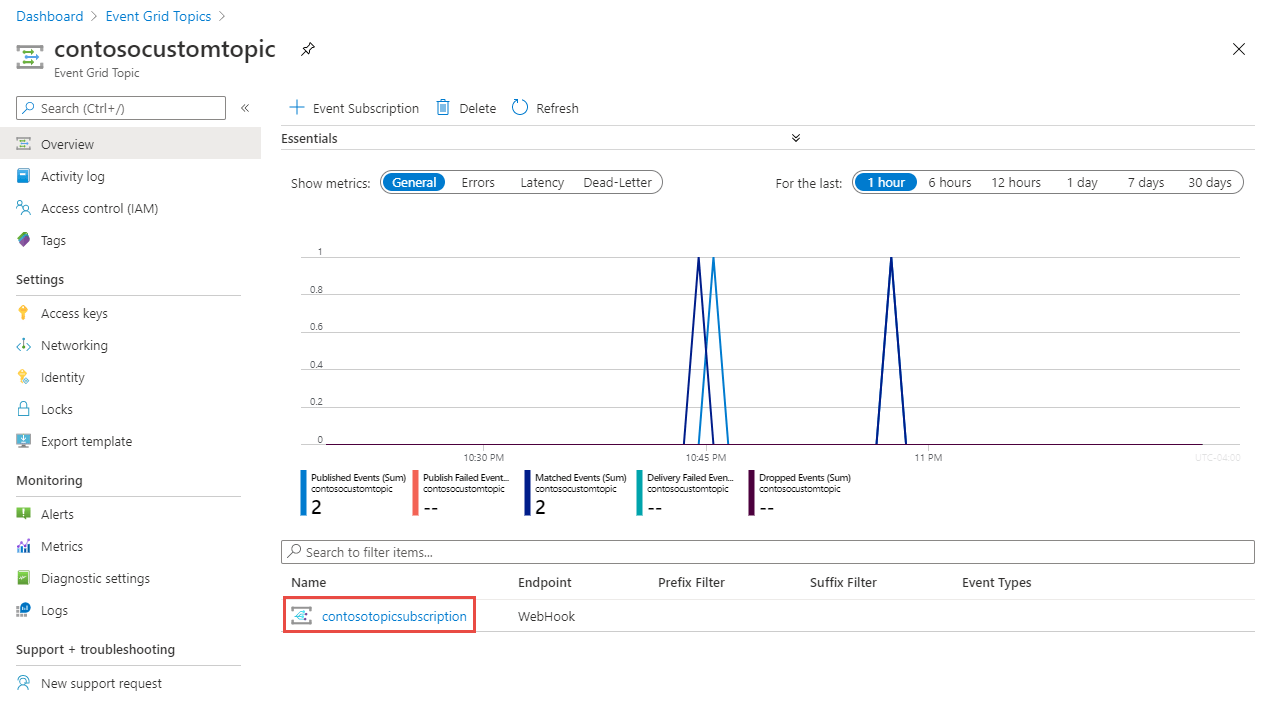Show Errors metrics instead of General
Viewport: 1271px width, 720px height.
pyautogui.click(x=478, y=182)
